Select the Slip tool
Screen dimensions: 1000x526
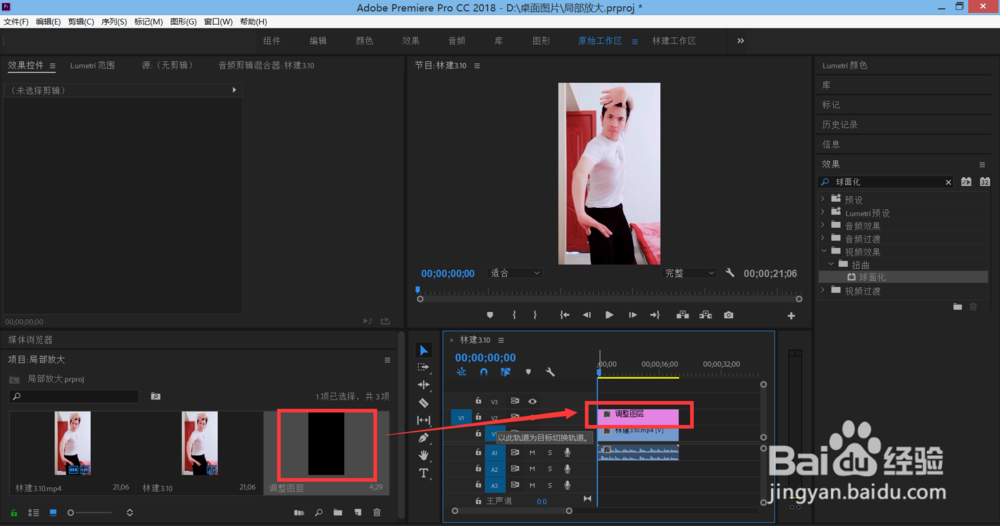(x=423, y=420)
